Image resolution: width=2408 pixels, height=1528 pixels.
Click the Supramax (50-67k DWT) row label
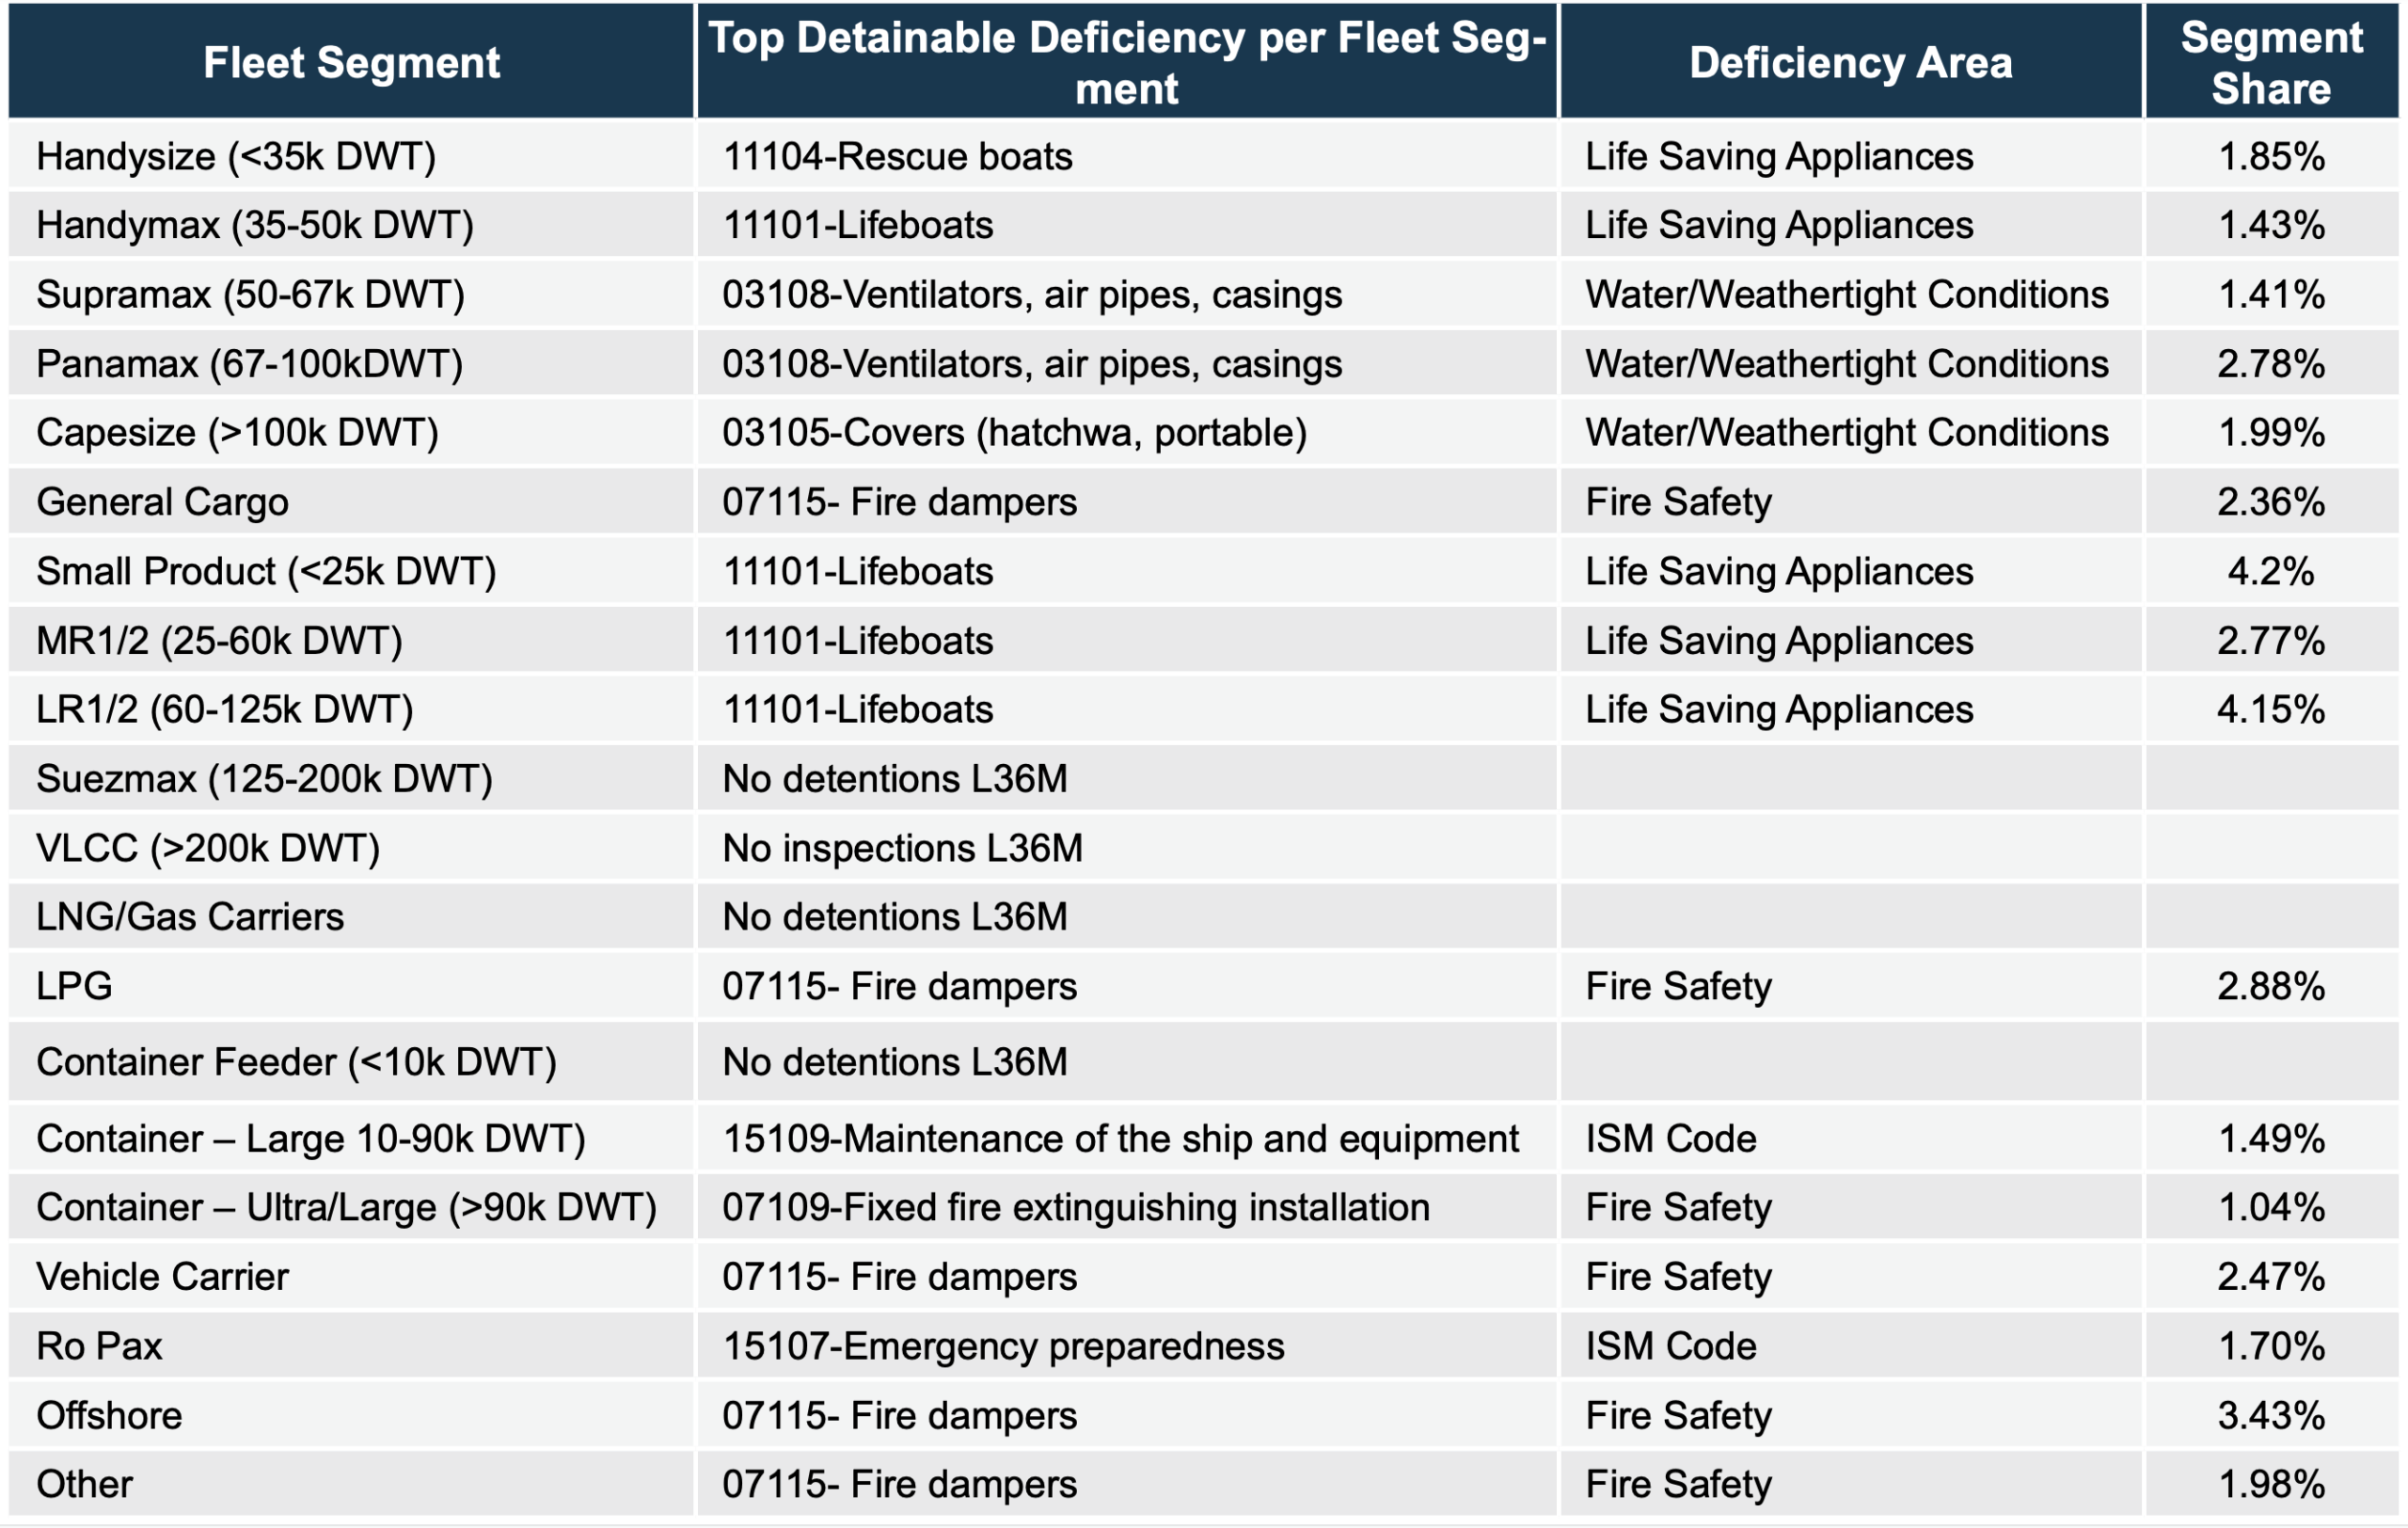pyautogui.click(x=250, y=294)
